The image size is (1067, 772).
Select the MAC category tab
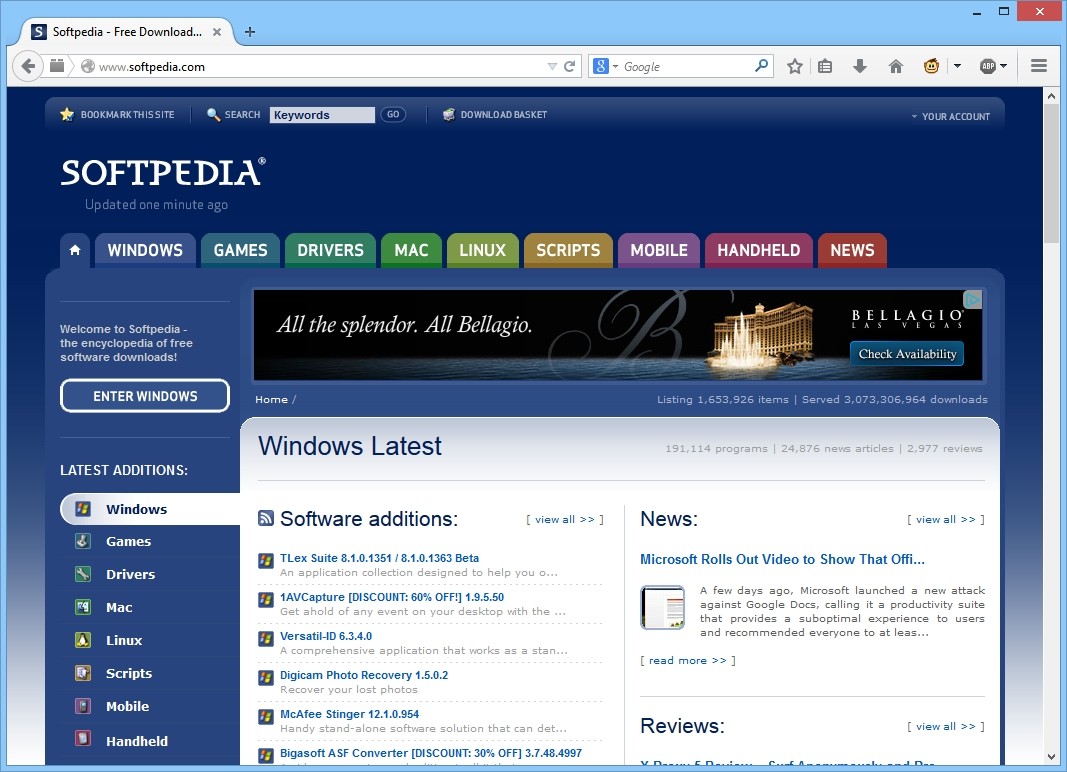coord(412,250)
